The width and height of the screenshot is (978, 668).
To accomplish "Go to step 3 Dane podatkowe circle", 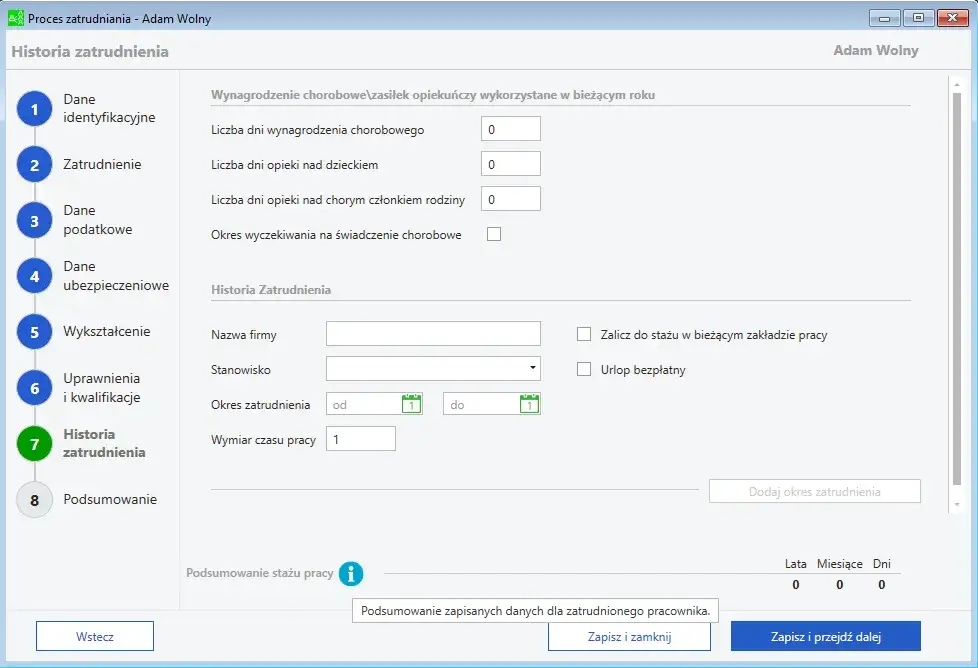I will point(34,221).
